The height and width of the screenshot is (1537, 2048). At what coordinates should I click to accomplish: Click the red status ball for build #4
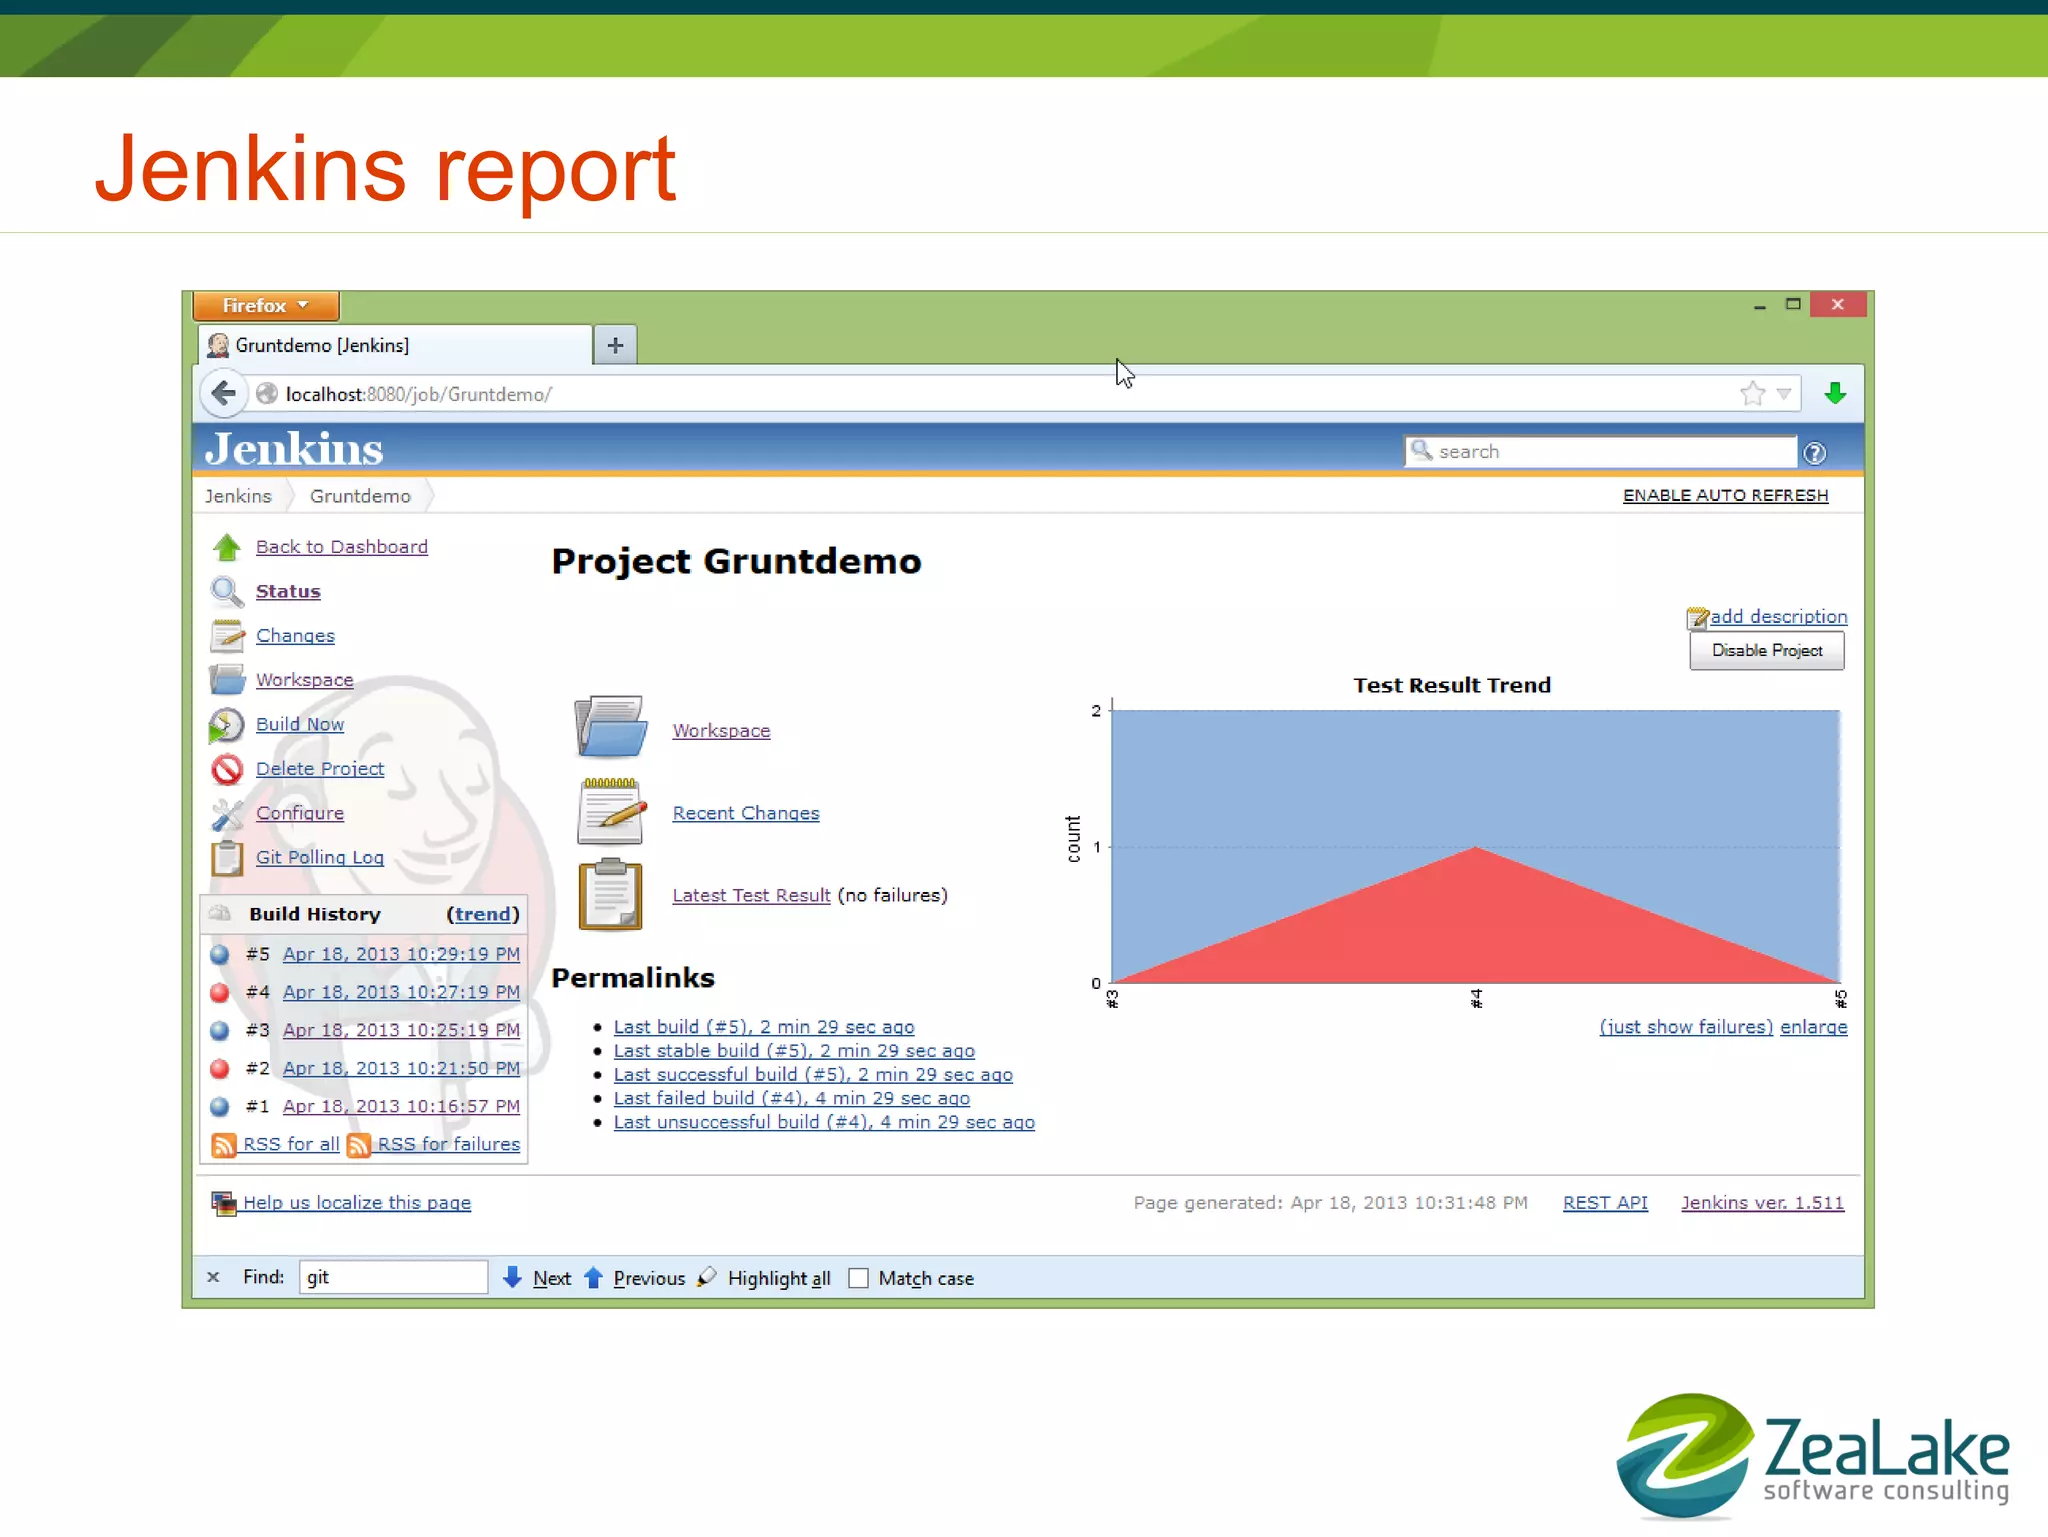(x=220, y=992)
